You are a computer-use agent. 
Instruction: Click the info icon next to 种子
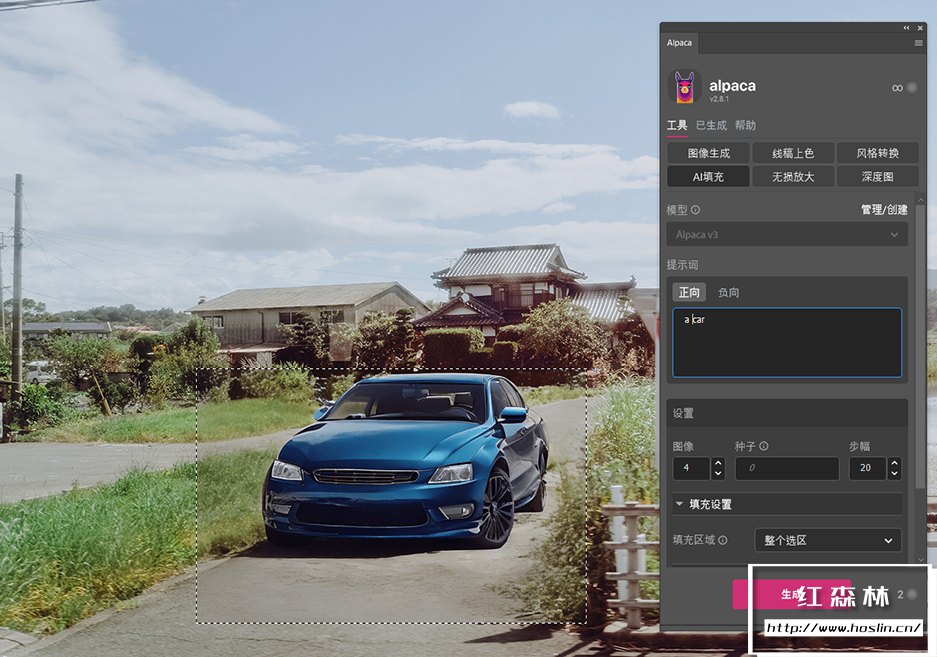click(x=764, y=446)
